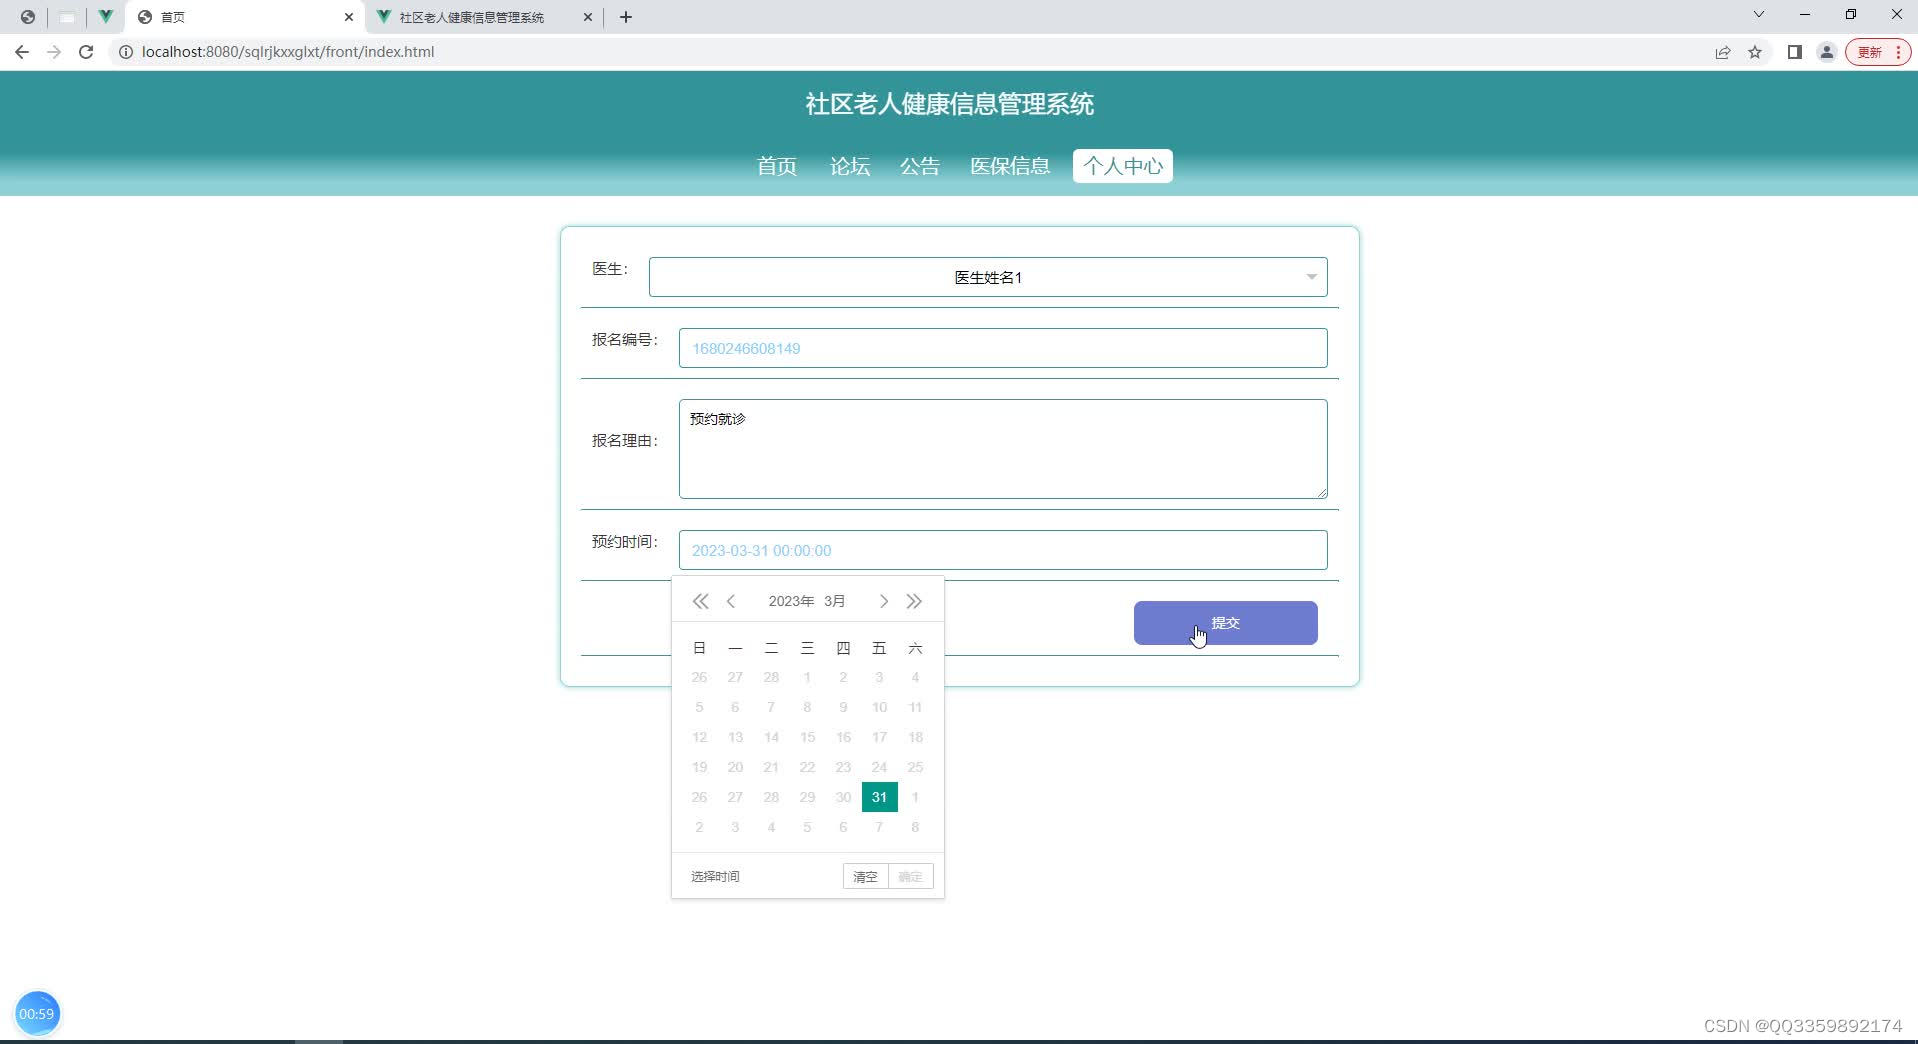
Task: Submit the form with 提交 button
Action: [1226, 623]
